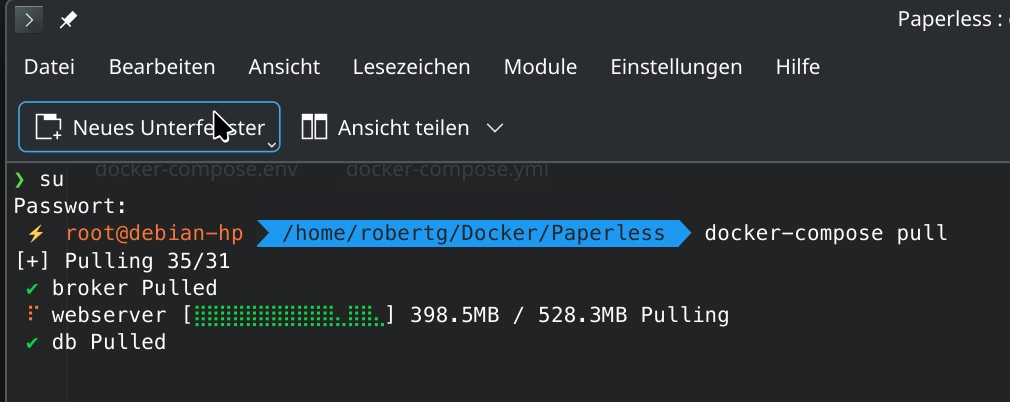Click the green checkmark beside broker Pulled
Viewport: 1010px width, 402px height.
point(32,289)
